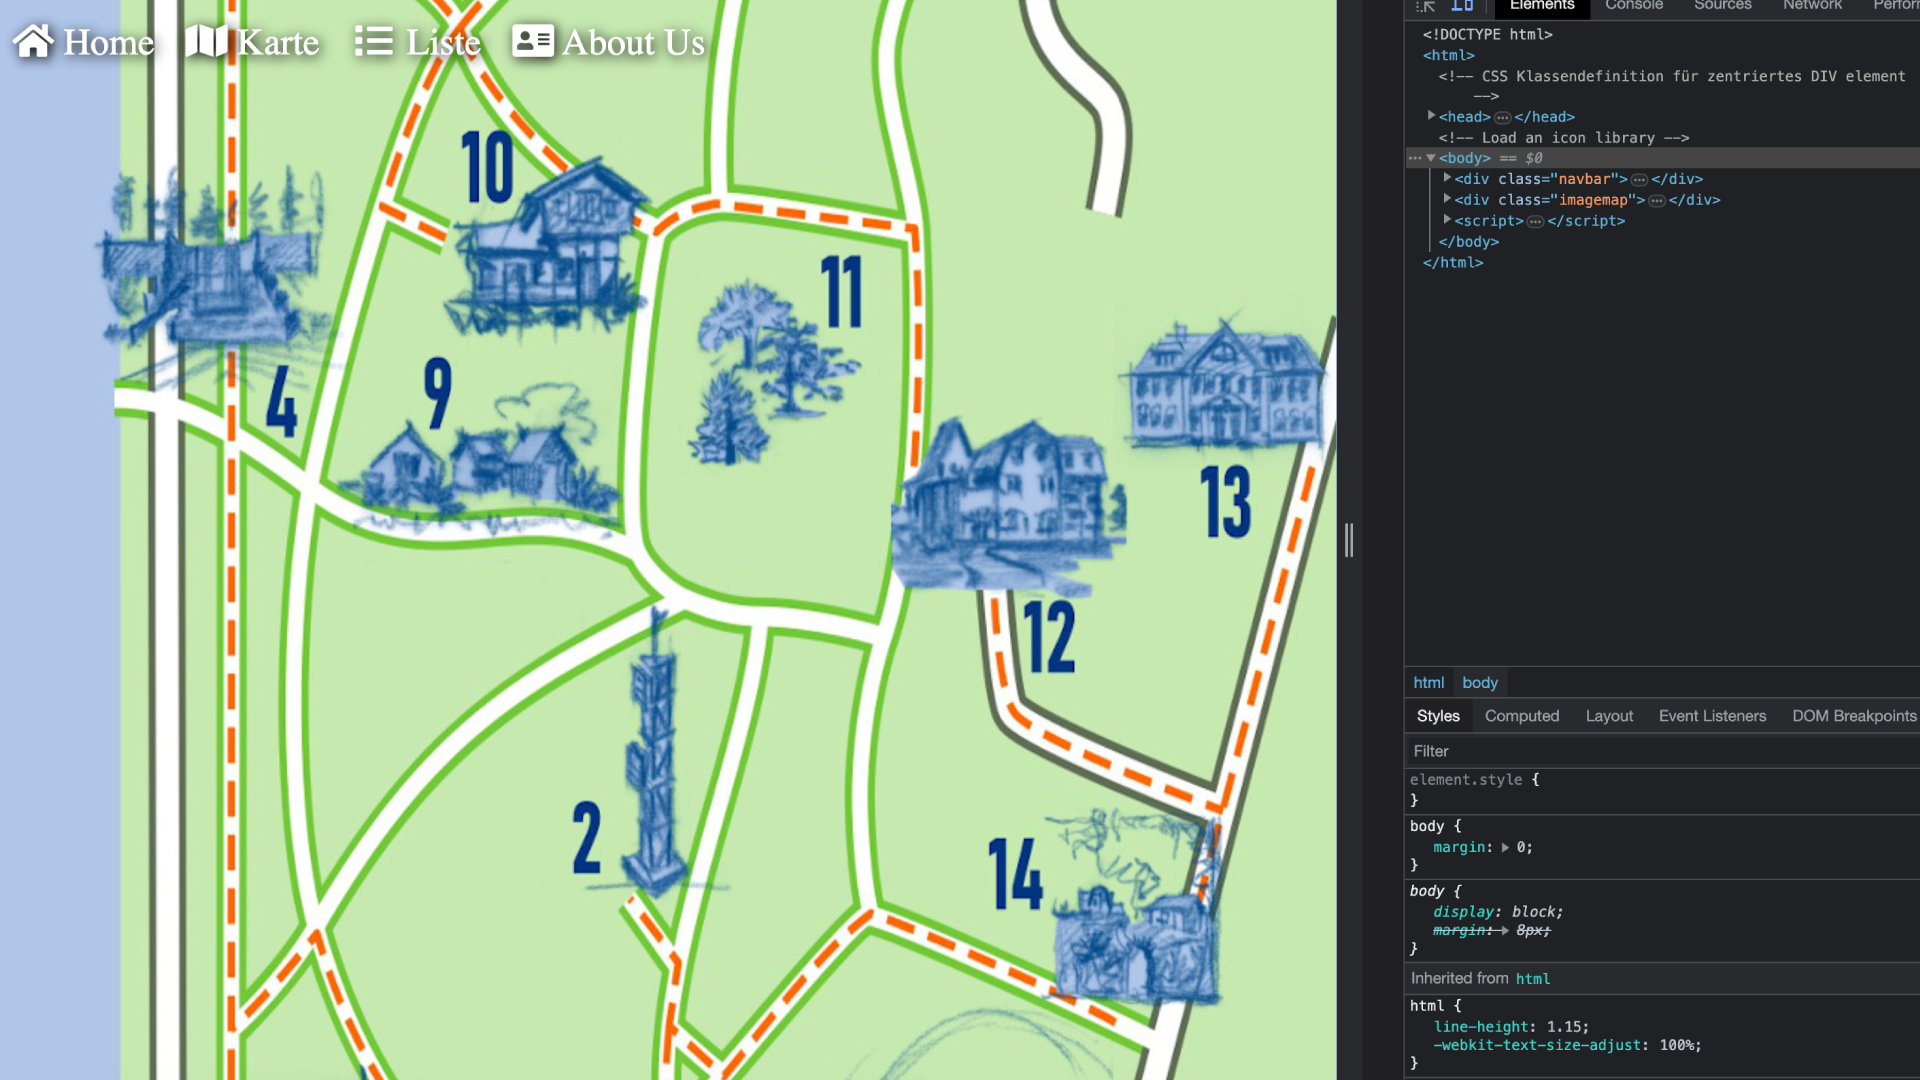Switch to the Console tab
1920x1080 pixels.
[x=1634, y=6]
